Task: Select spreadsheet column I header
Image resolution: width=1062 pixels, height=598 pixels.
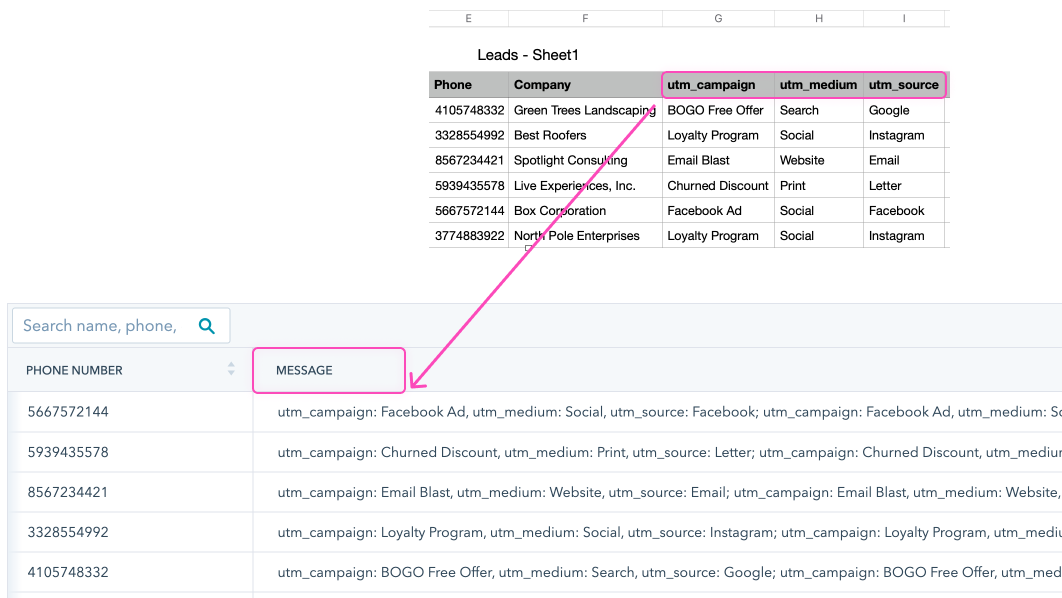Action: pyautogui.click(x=904, y=19)
